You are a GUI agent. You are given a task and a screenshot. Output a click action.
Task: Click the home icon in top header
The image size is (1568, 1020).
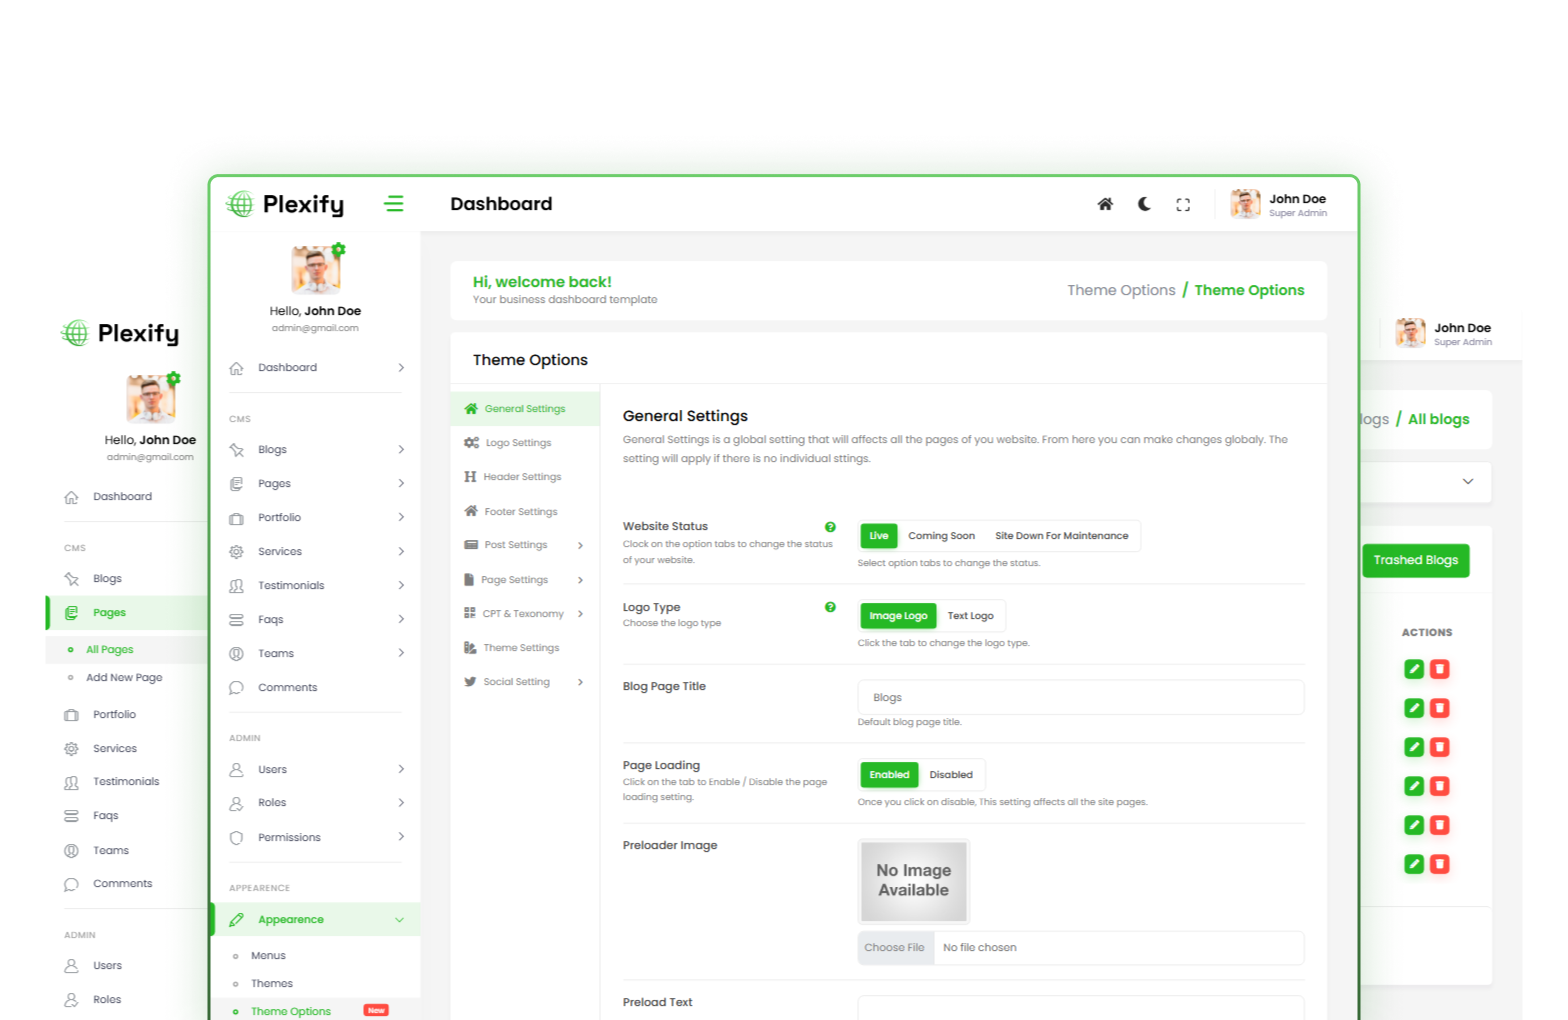point(1105,204)
